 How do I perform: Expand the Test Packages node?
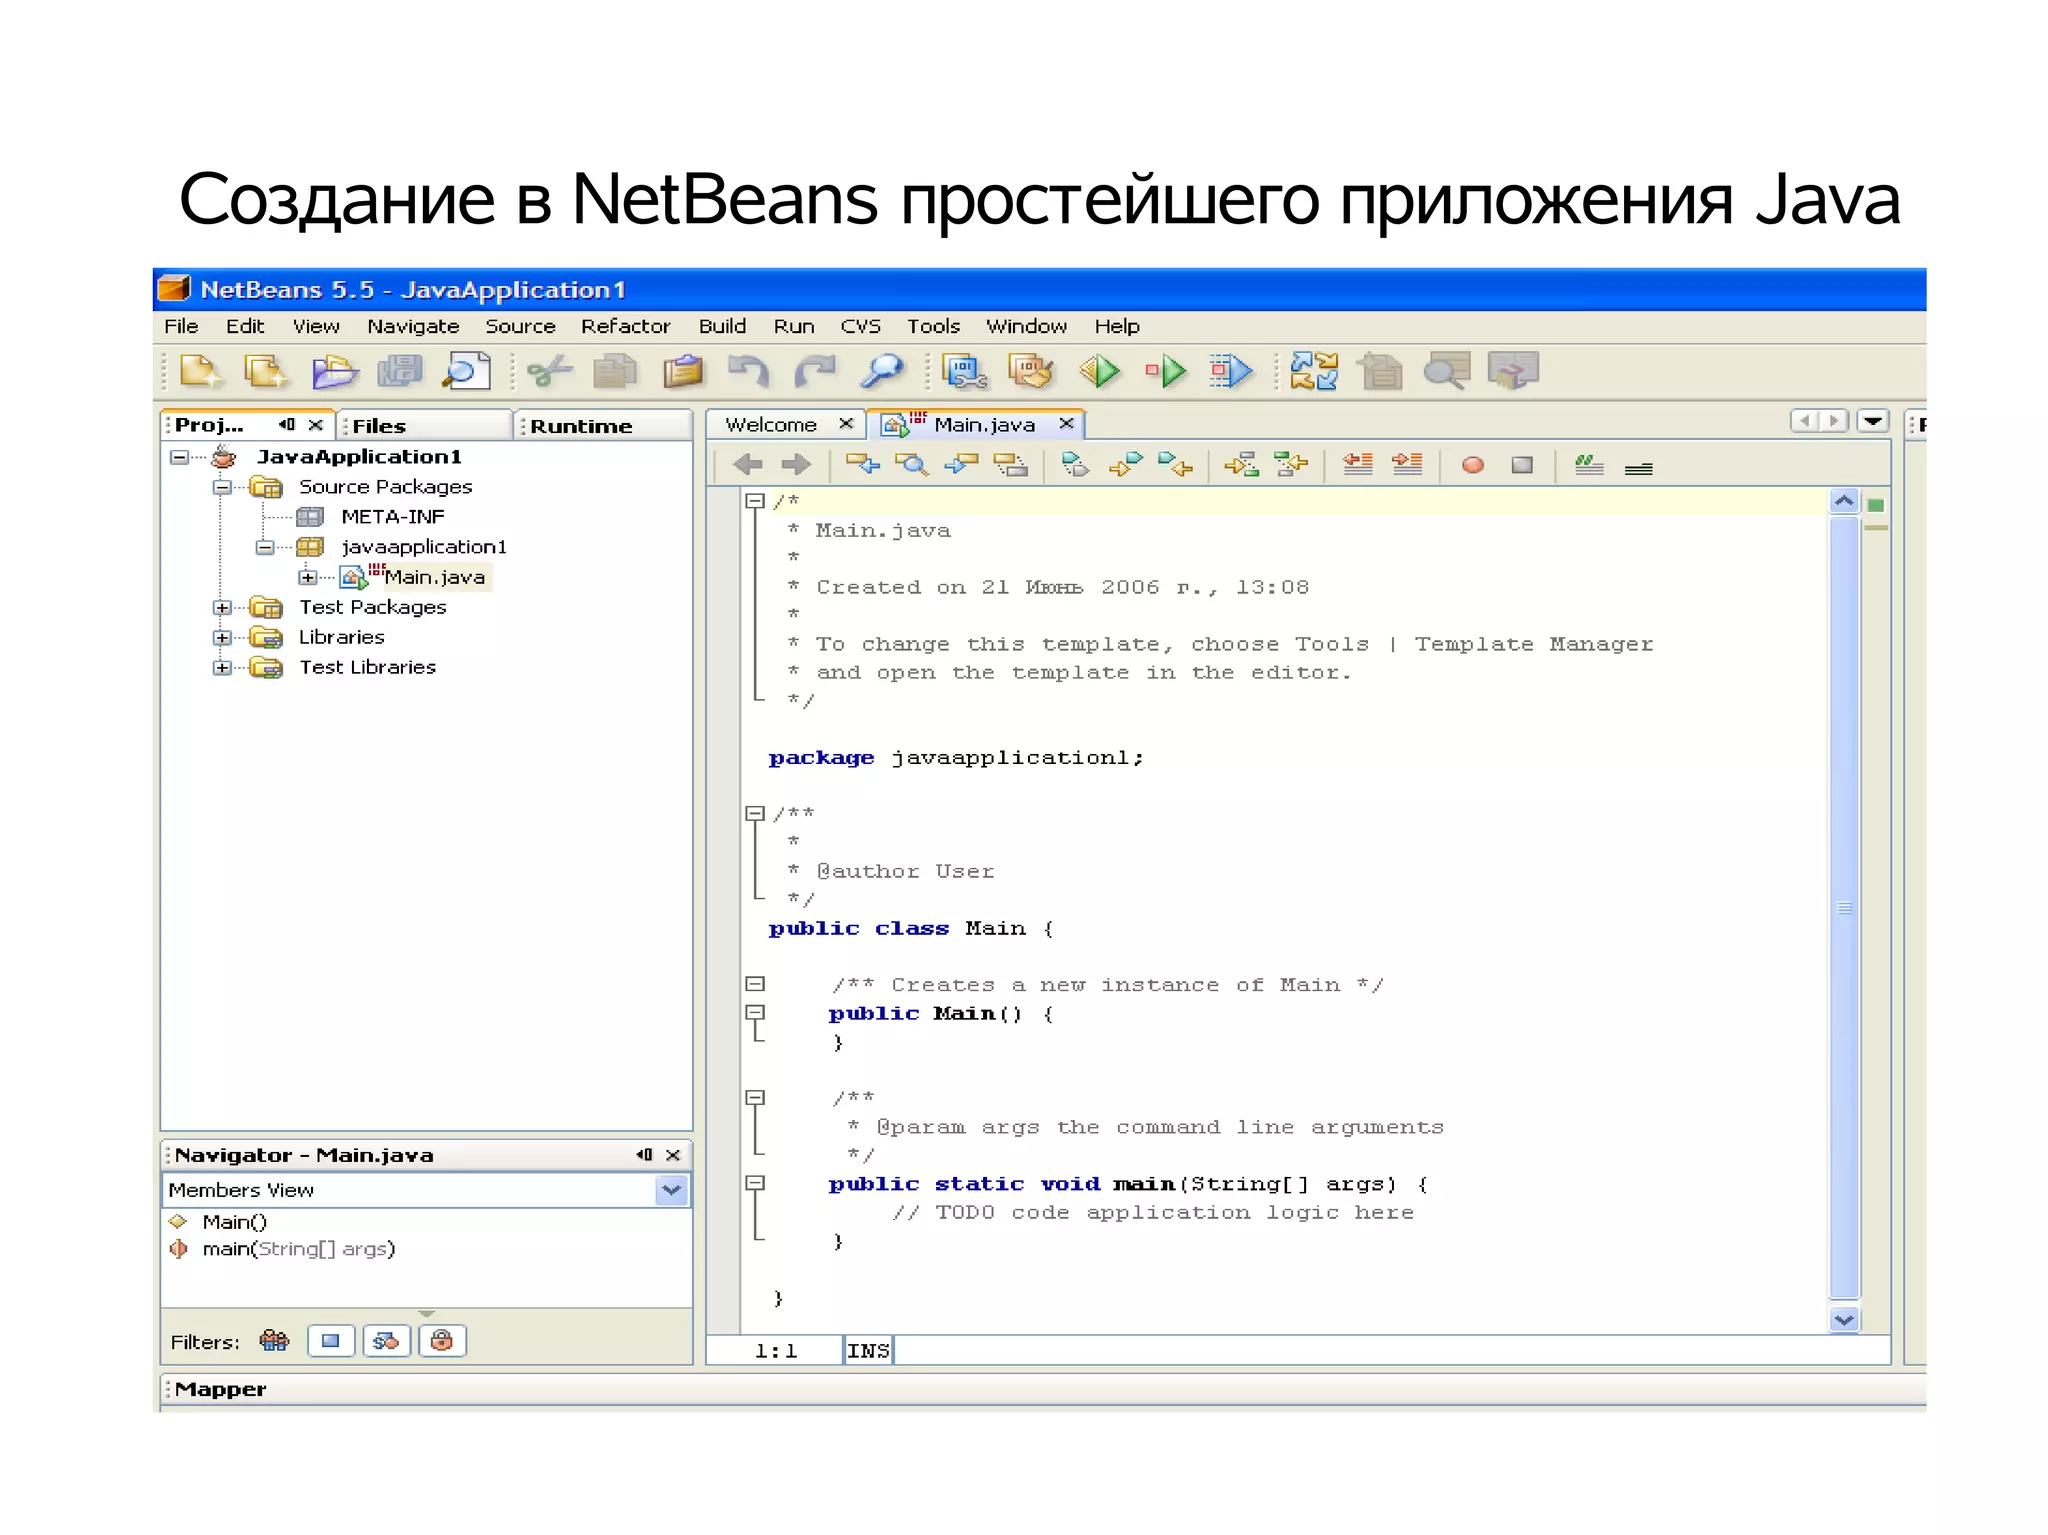pos(222,607)
